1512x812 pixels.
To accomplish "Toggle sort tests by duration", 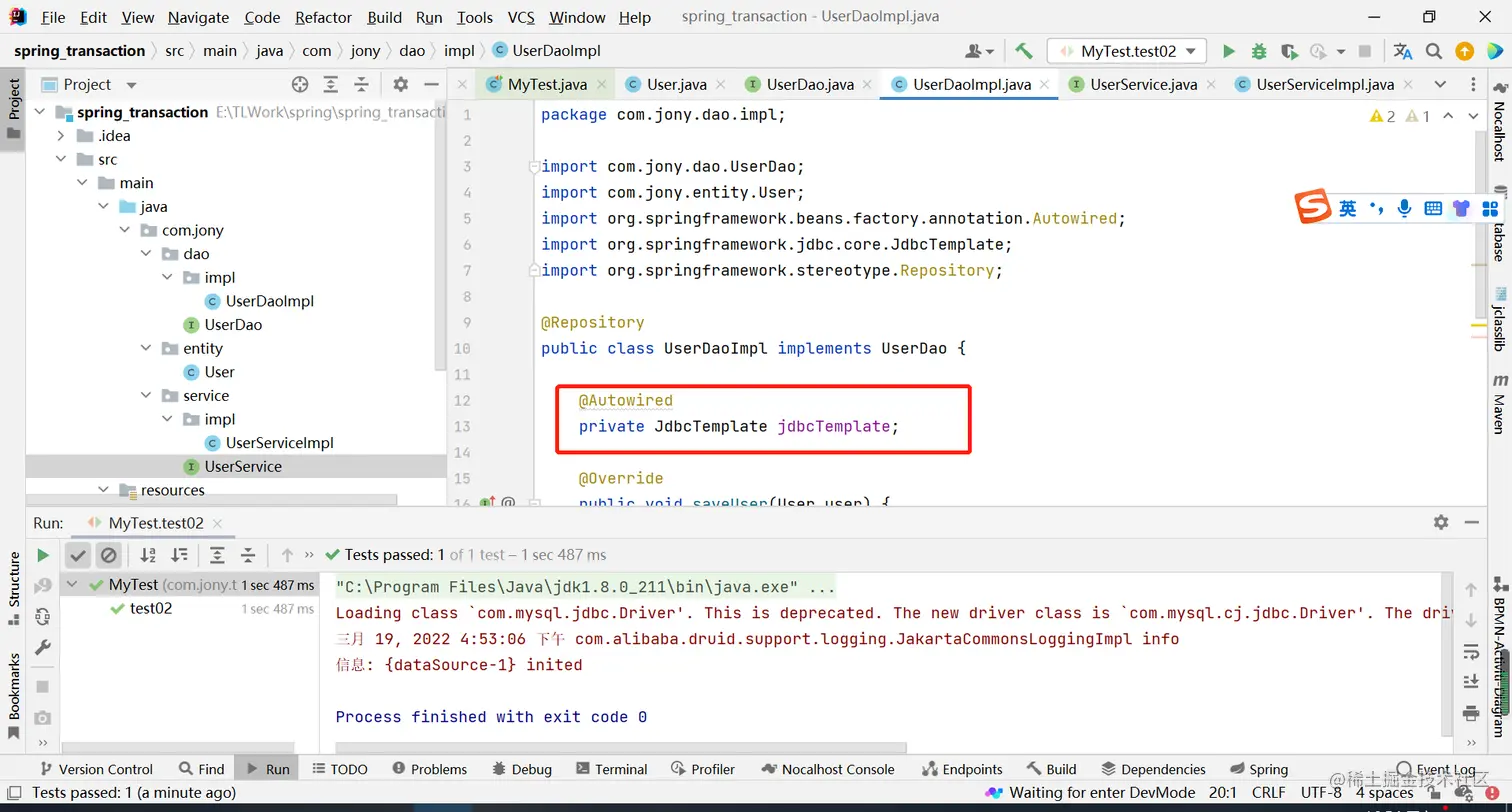I will tap(179, 555).
